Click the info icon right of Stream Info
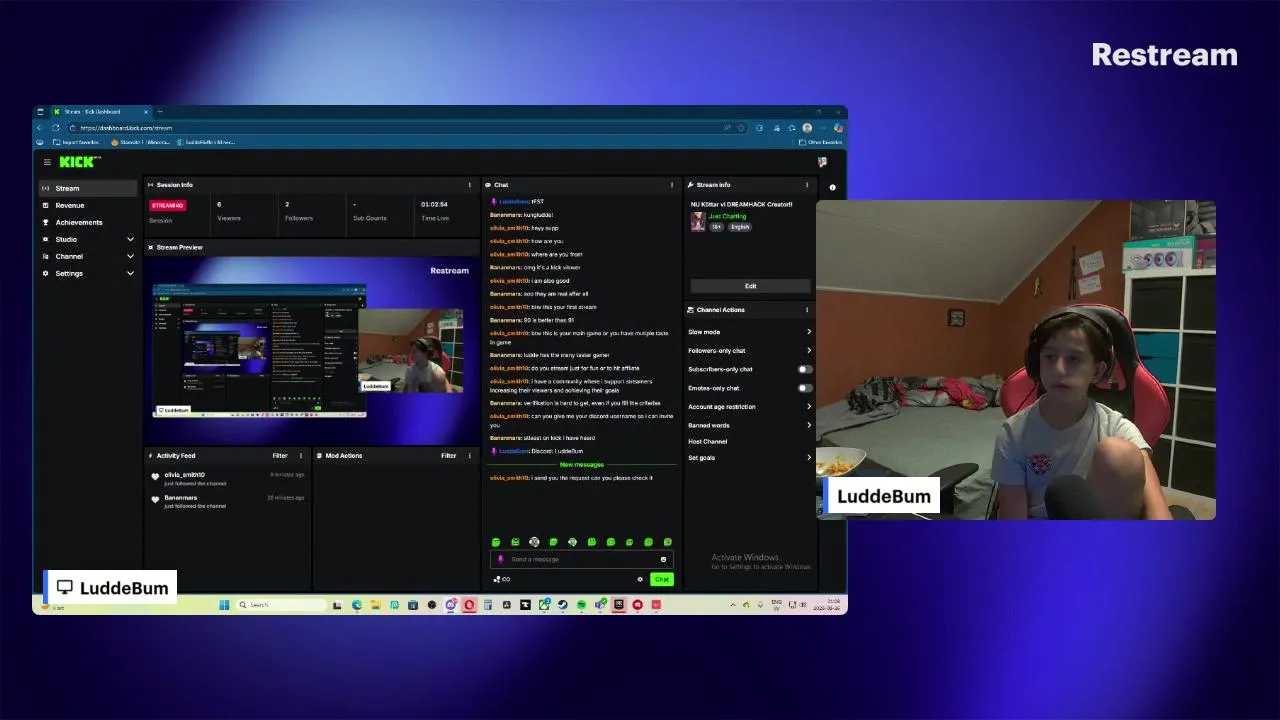Image resolution: width=1280 pixels, height=720 pixels. (x=832, y=187)
